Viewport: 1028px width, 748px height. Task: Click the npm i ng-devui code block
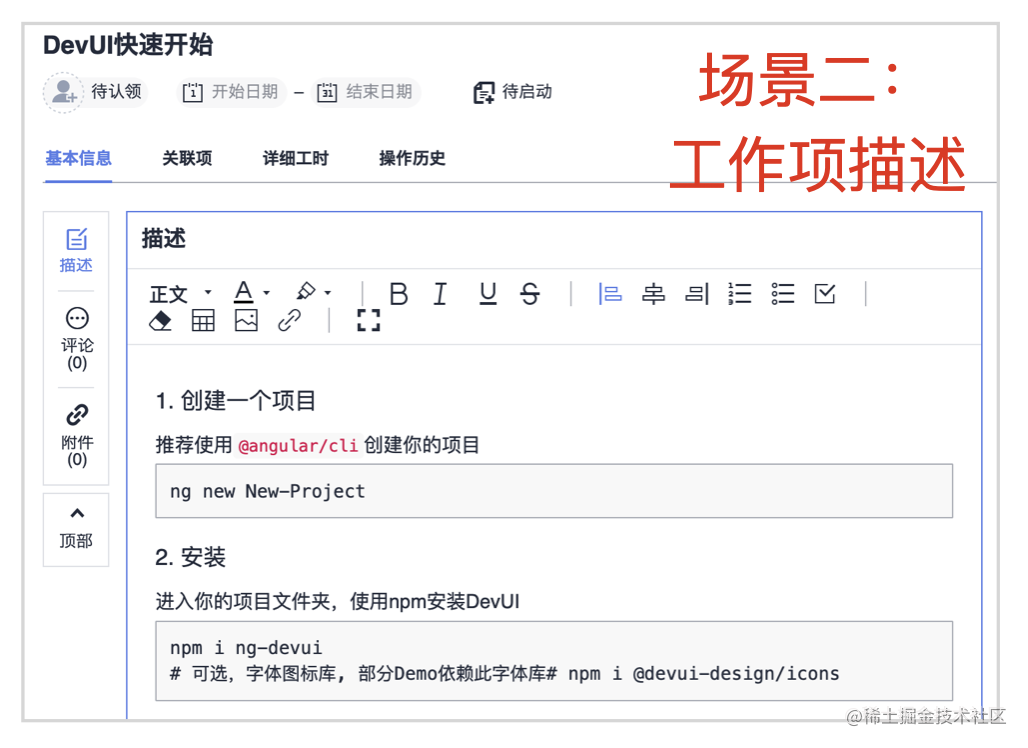pos(554,661)
